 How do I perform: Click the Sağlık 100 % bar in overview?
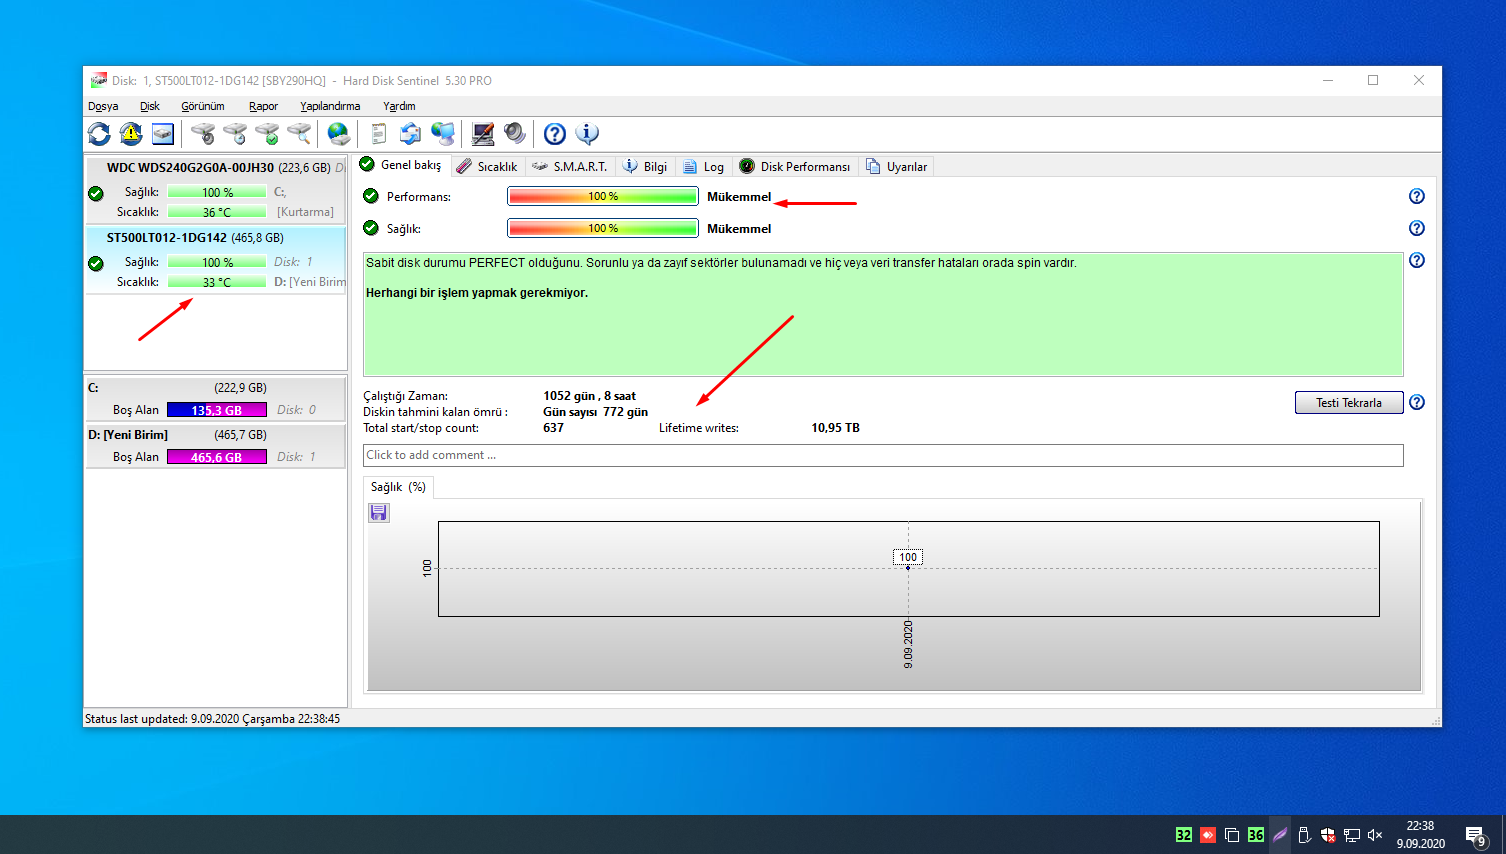pos(603,229)
